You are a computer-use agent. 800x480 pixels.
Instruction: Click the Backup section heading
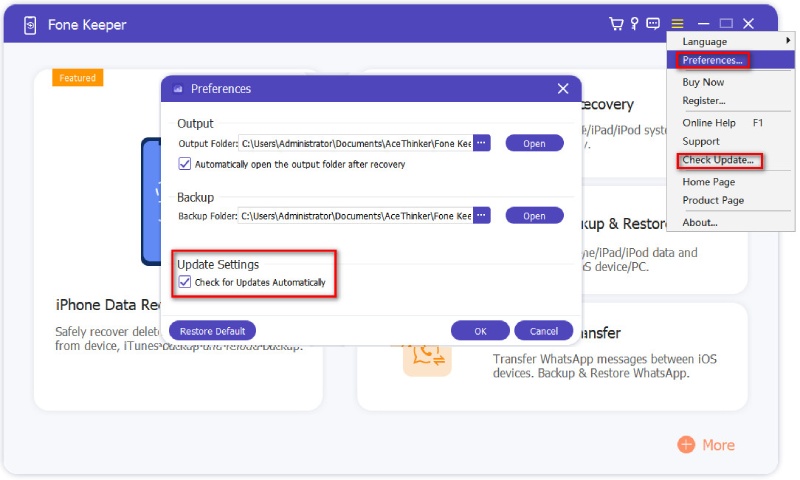click(195, 197)
